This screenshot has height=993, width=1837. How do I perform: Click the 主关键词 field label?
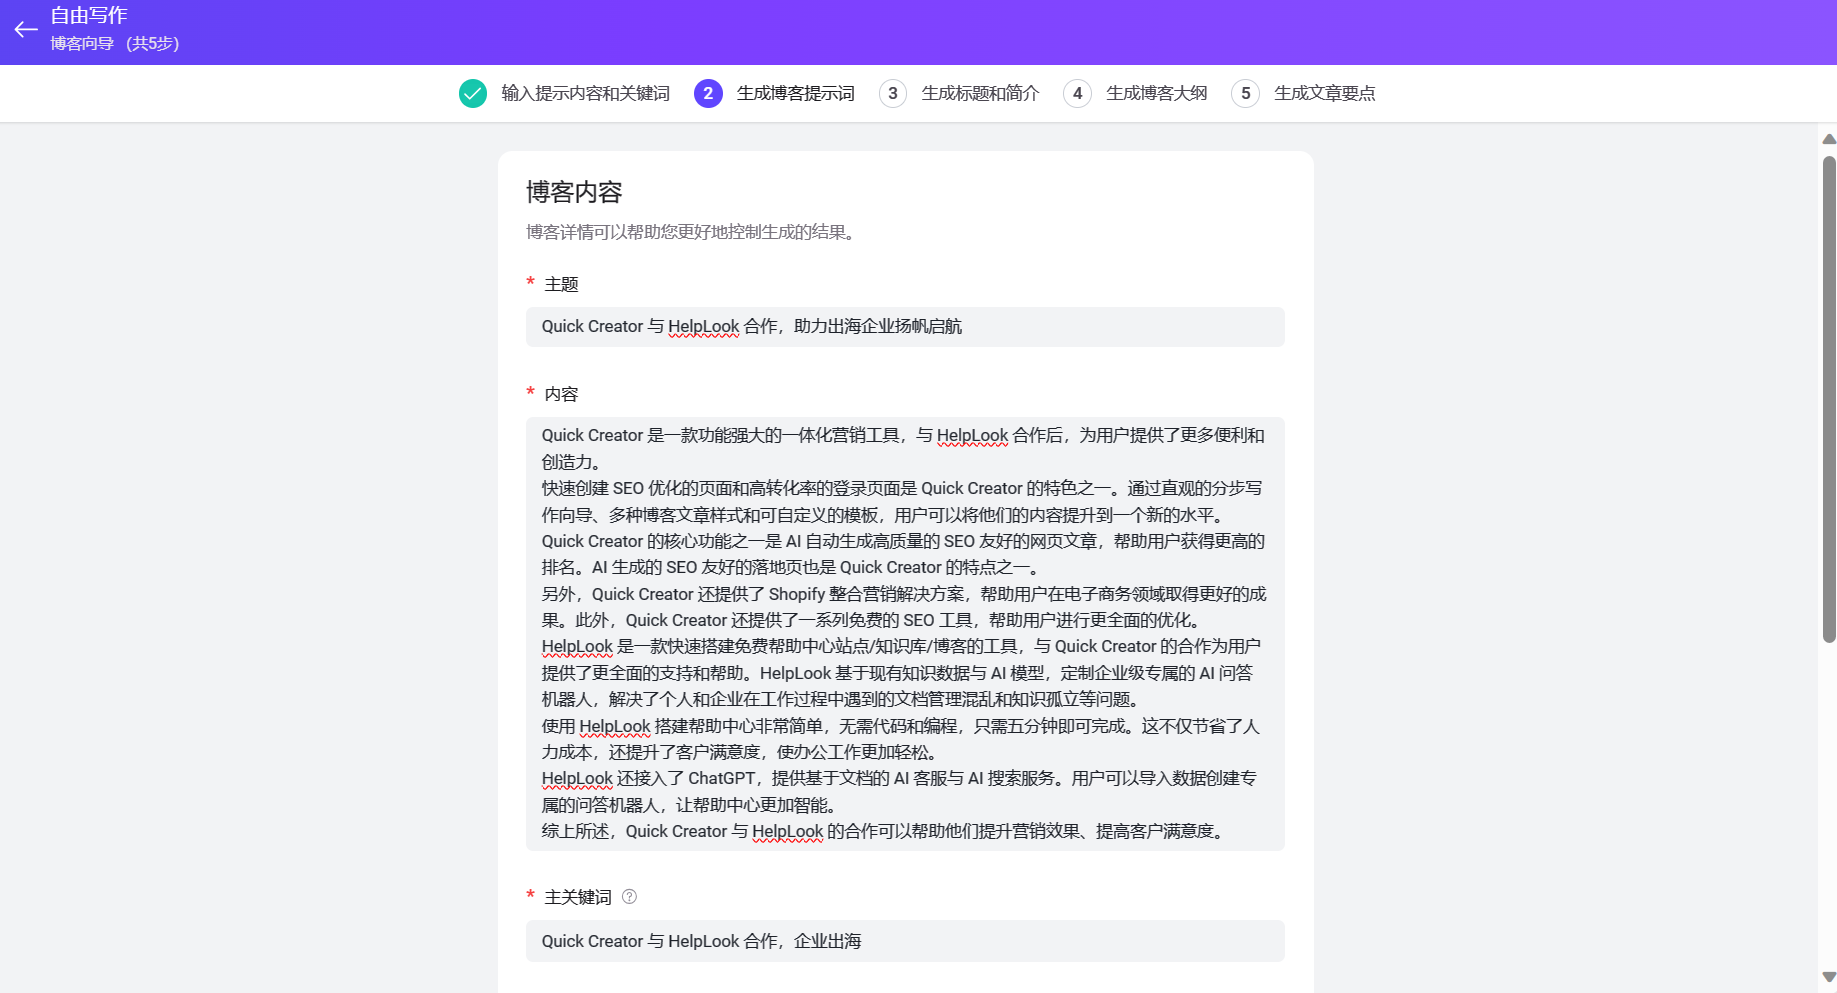pyautogui.click(x=578, y=897)
